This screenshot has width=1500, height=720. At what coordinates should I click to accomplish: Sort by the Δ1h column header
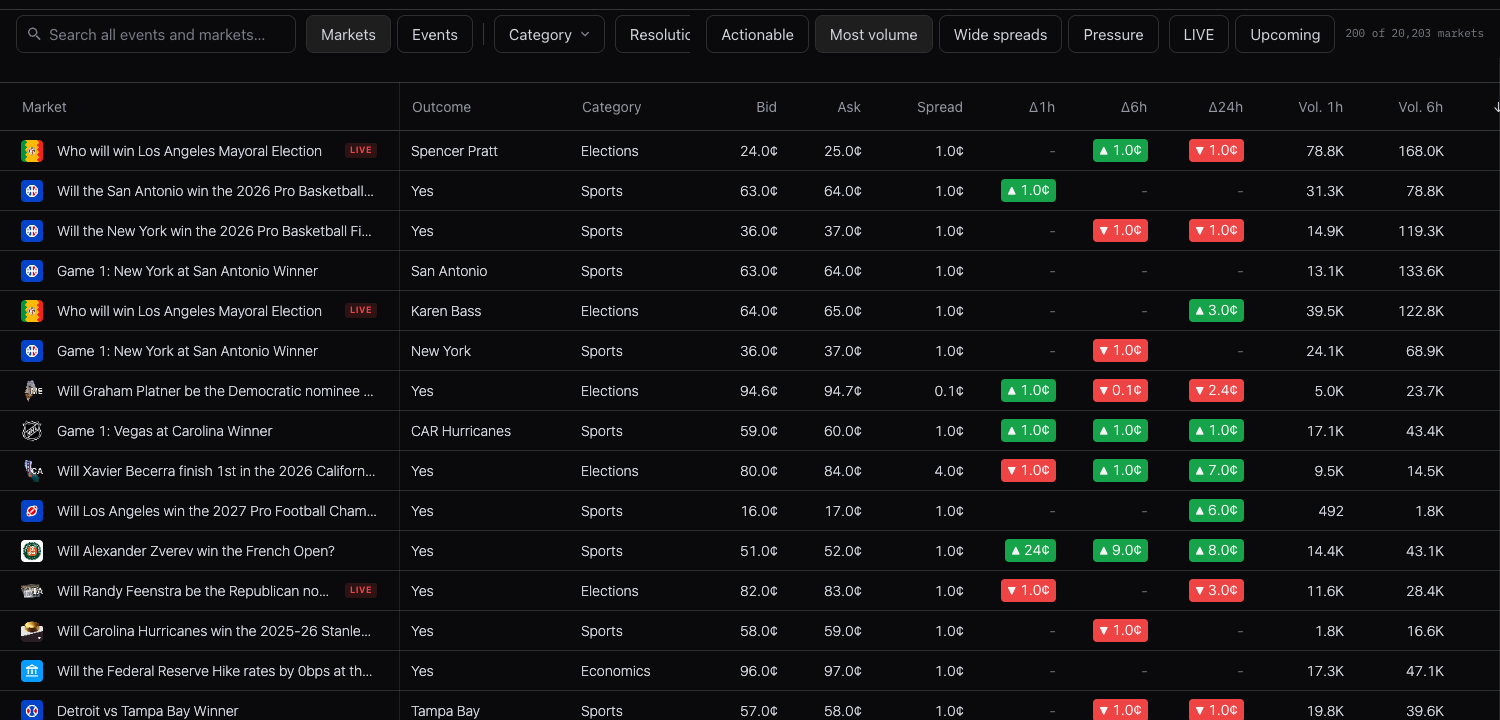(x=1042, y=107)
